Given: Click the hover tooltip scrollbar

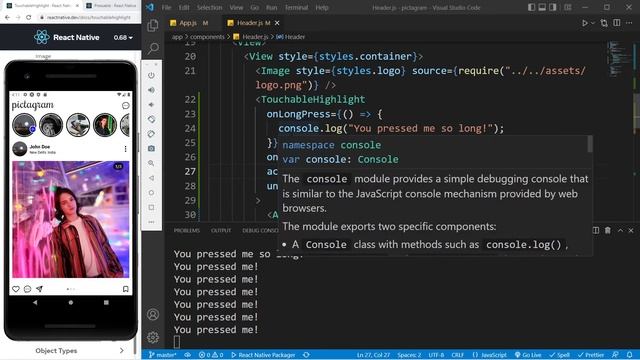Looking at the screenshot, I should 590,144.
